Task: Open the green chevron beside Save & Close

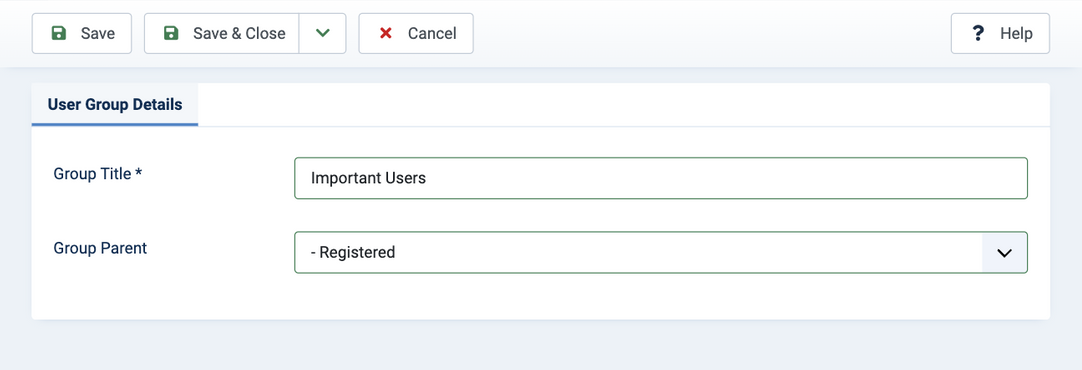Action: click(322, 33)
